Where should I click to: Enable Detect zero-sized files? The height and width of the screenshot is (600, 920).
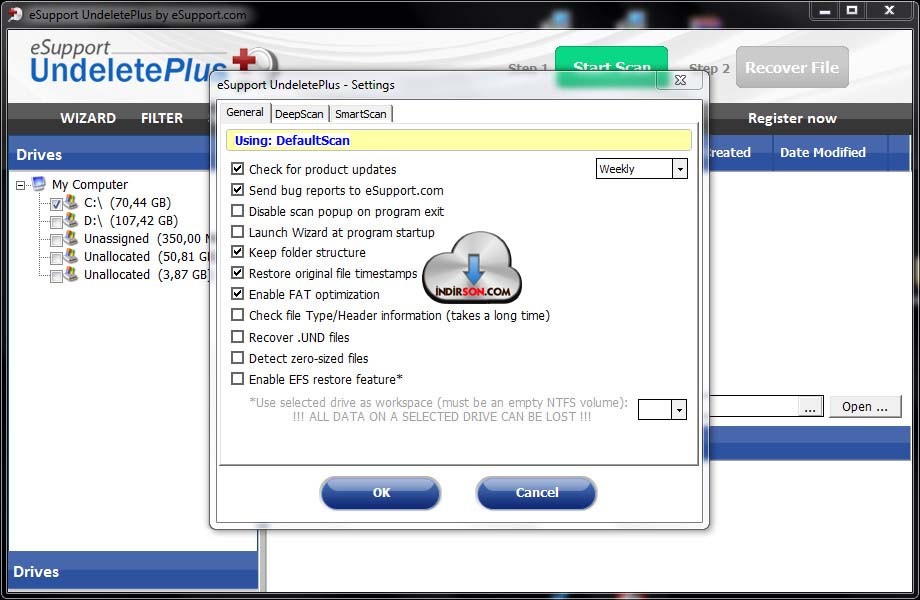click(237, 358)
